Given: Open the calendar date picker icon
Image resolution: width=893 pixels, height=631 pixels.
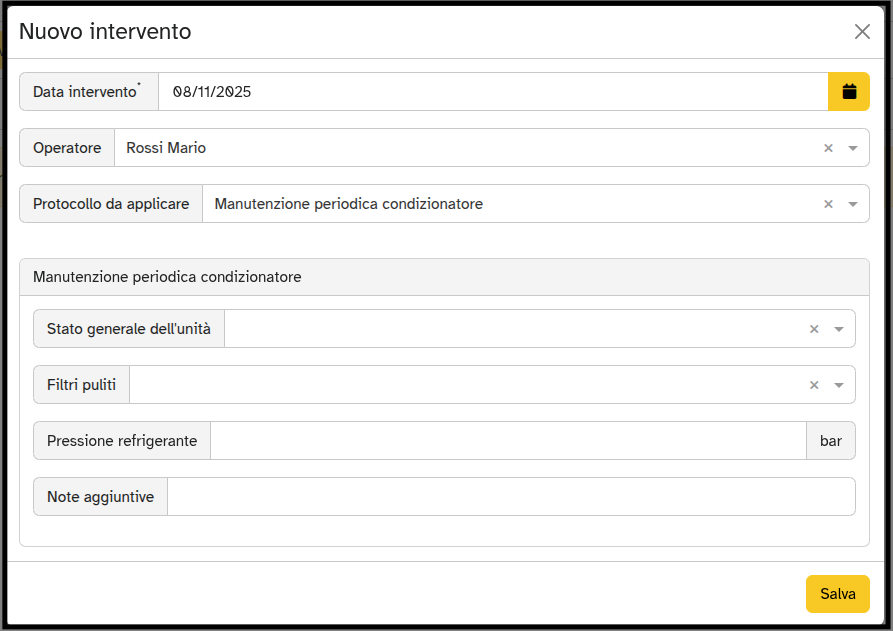Looking at the screenshot, I should click(x=848, y=91).
